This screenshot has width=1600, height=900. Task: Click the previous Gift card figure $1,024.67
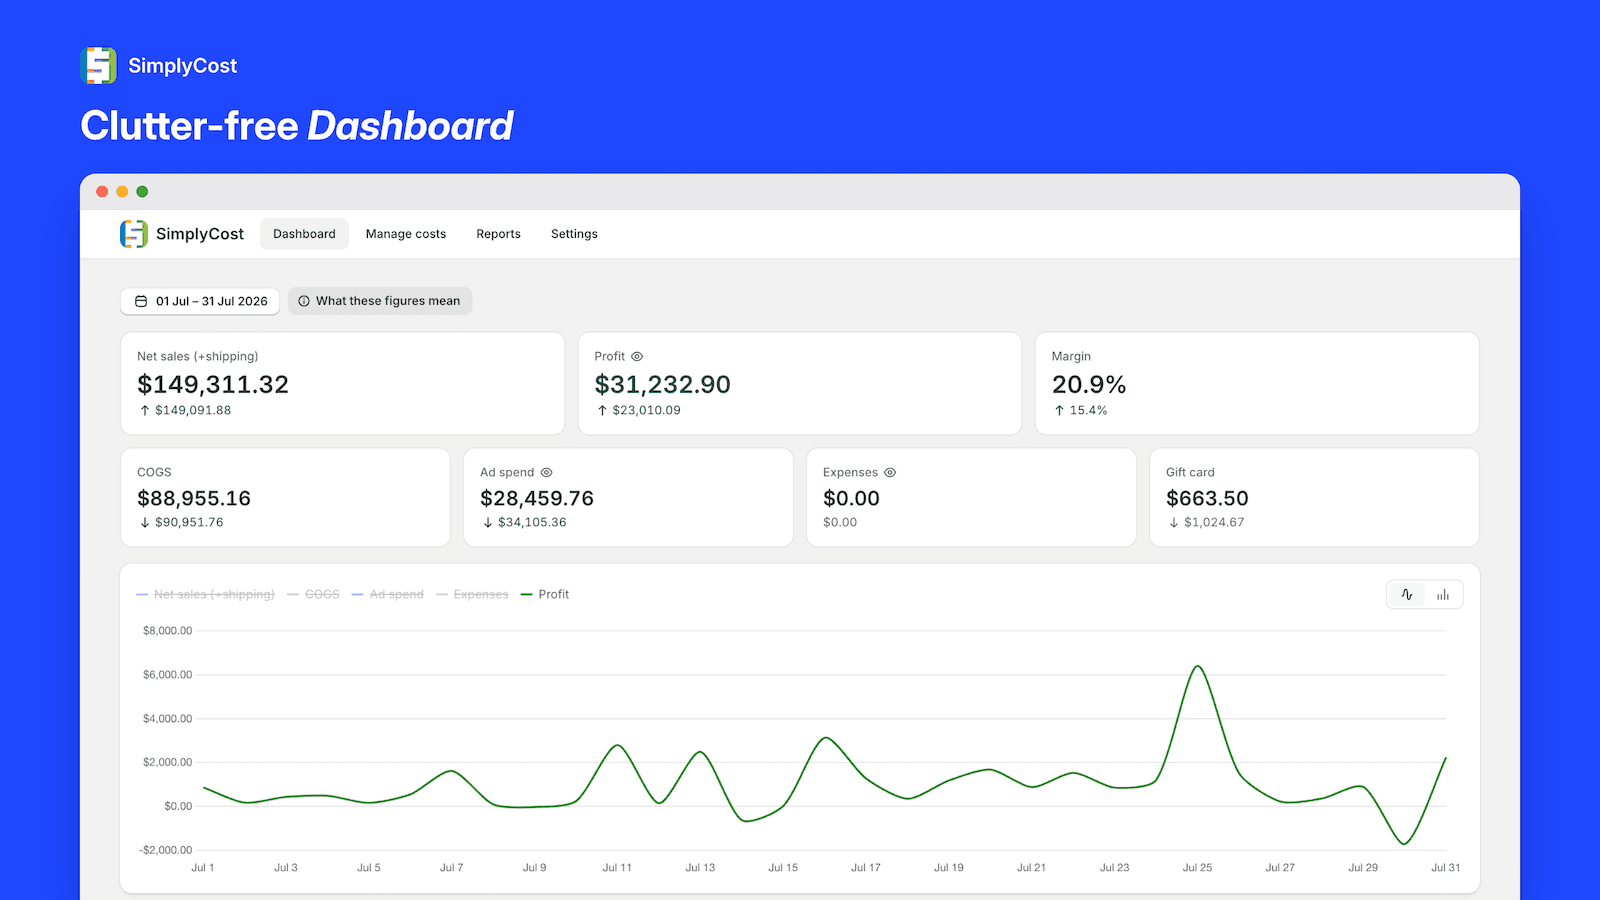(x=1214, y=522)
